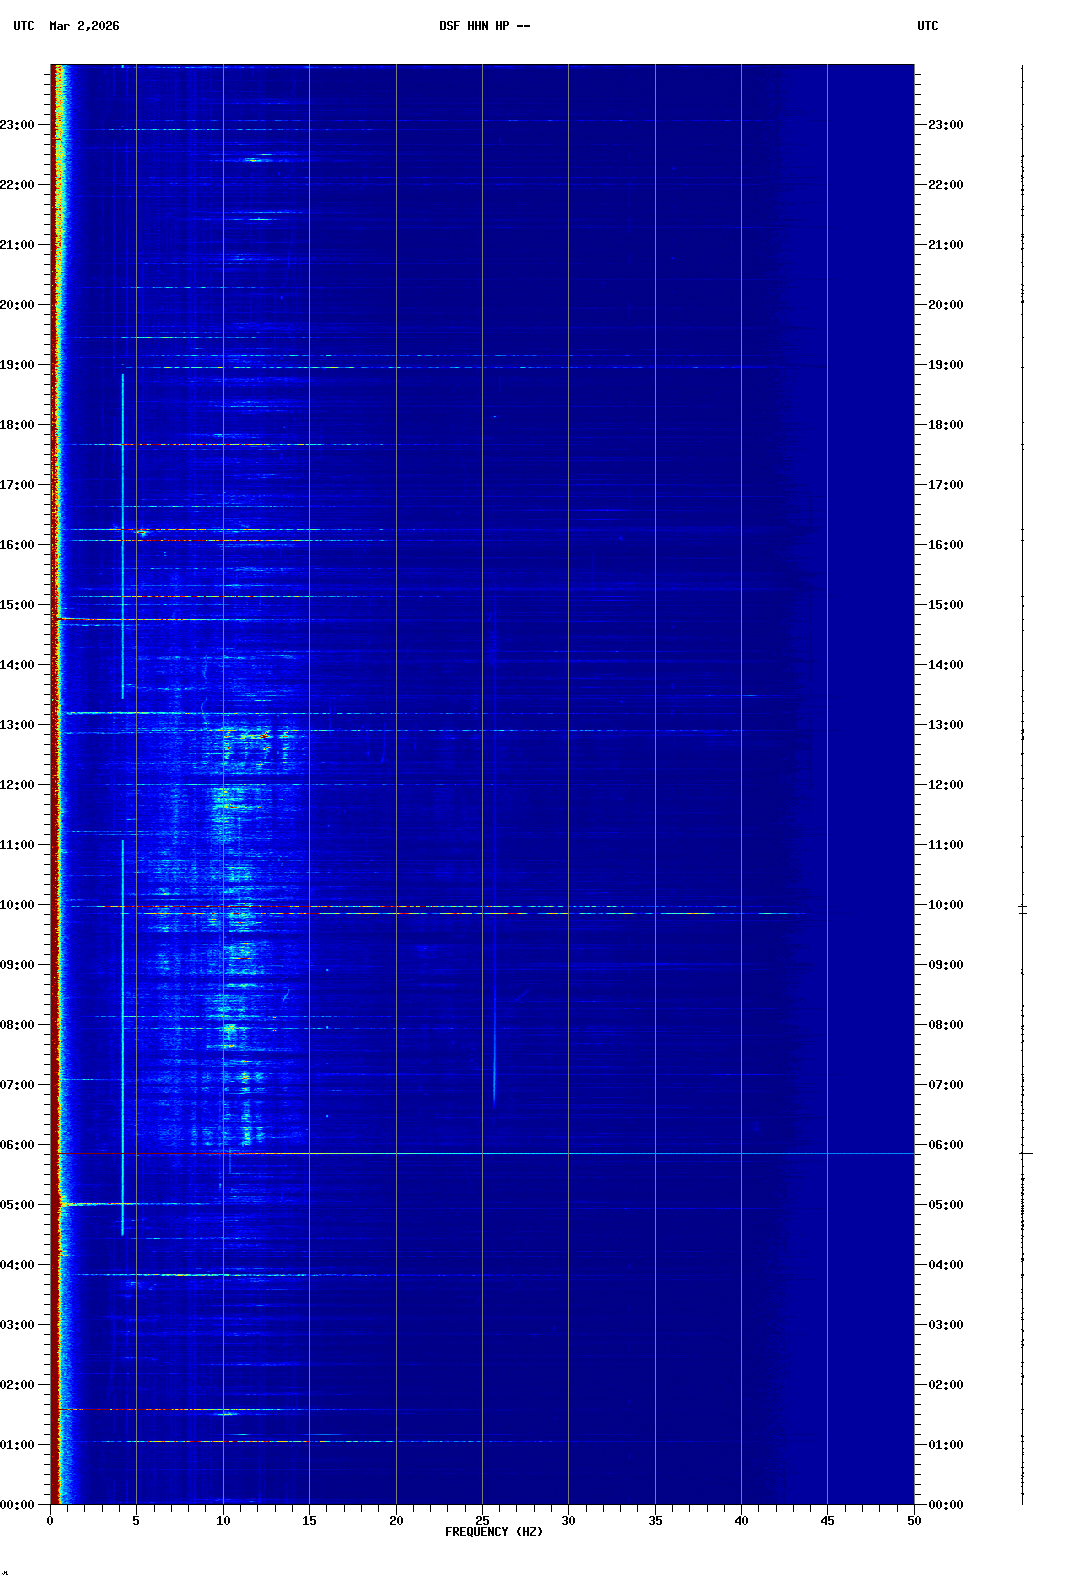Click the 21:00 label on right axis
The height and width of the screenshot is (1584, 1066).
click(x=945, y=245)
